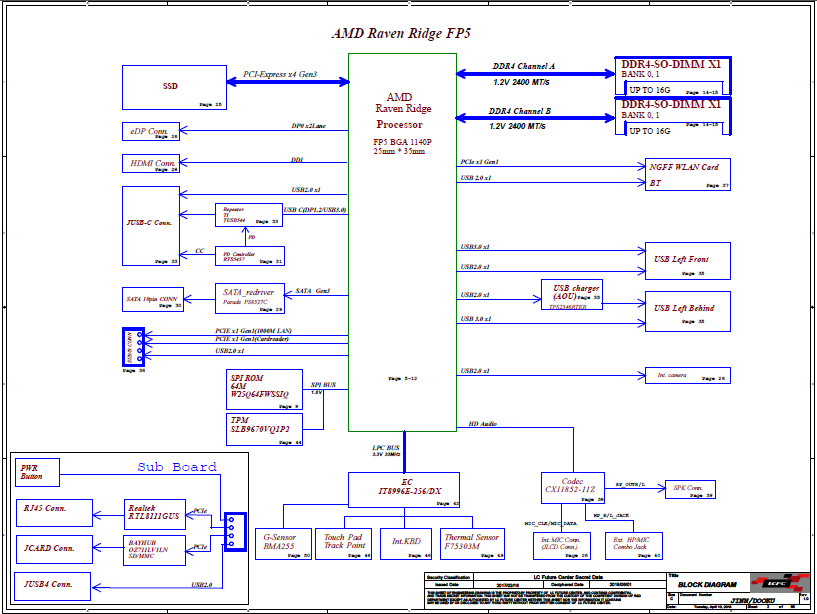
Task: Select the SPI ROM 64M W25Q64FWSSIQ block
Action: click(x=264, y=389)
